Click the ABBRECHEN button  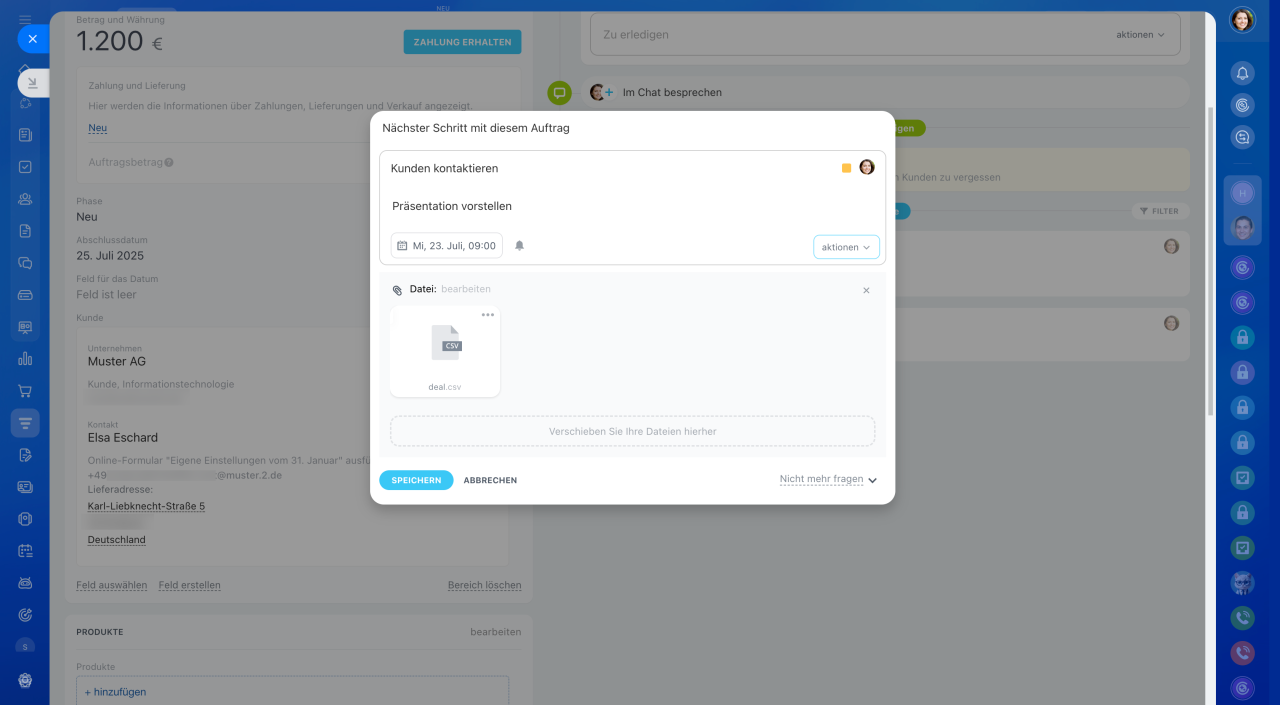490,481
